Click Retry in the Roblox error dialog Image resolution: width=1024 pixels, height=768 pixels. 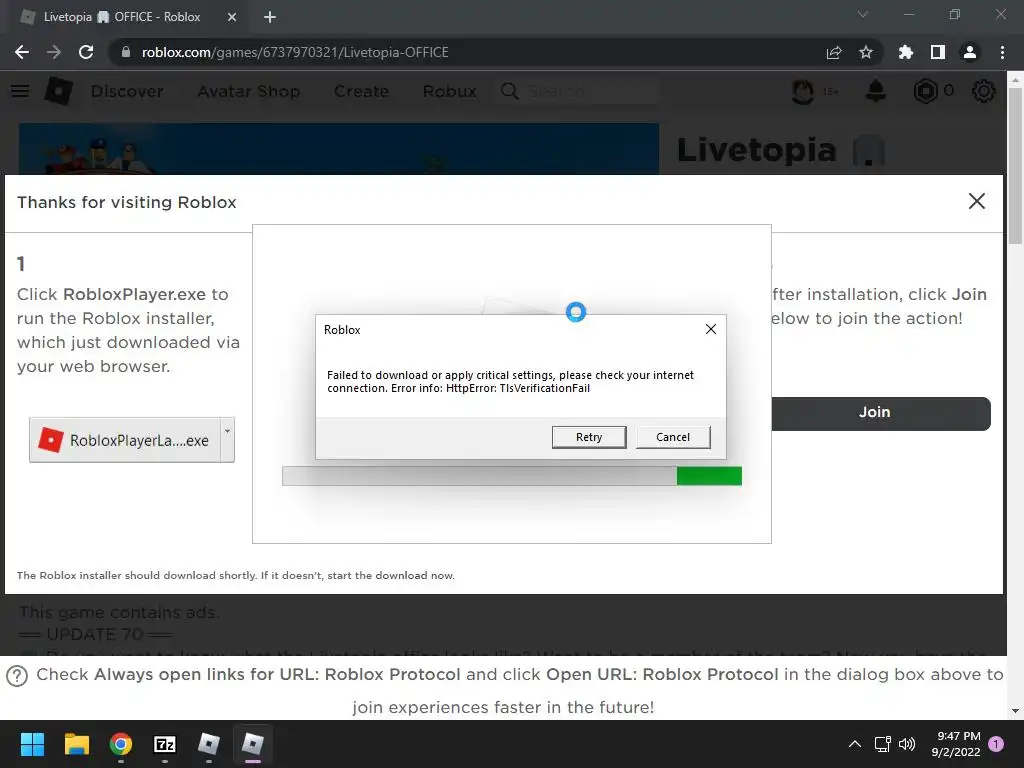pos(588,437)
